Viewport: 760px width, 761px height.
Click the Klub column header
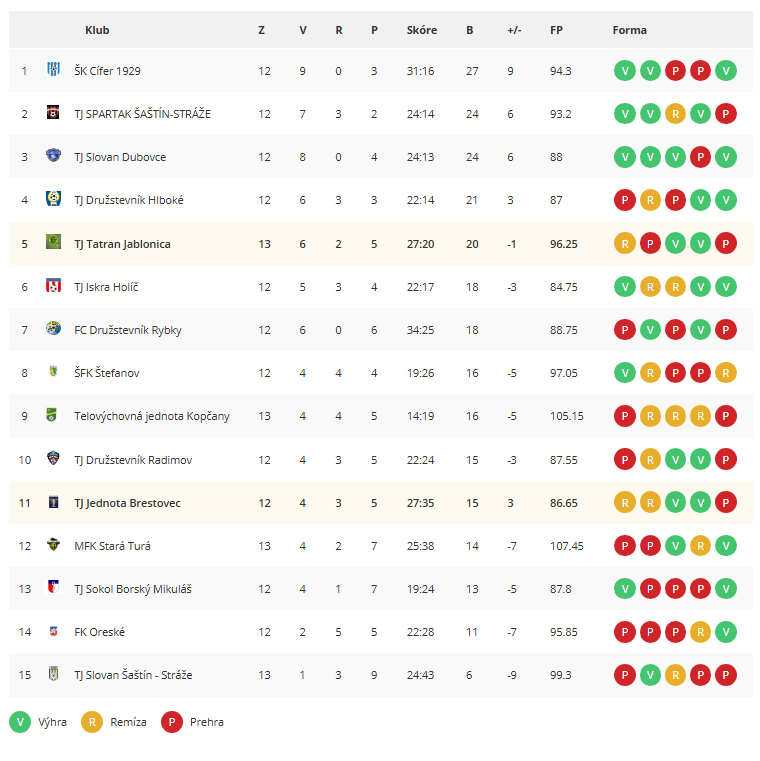(97, 30)
